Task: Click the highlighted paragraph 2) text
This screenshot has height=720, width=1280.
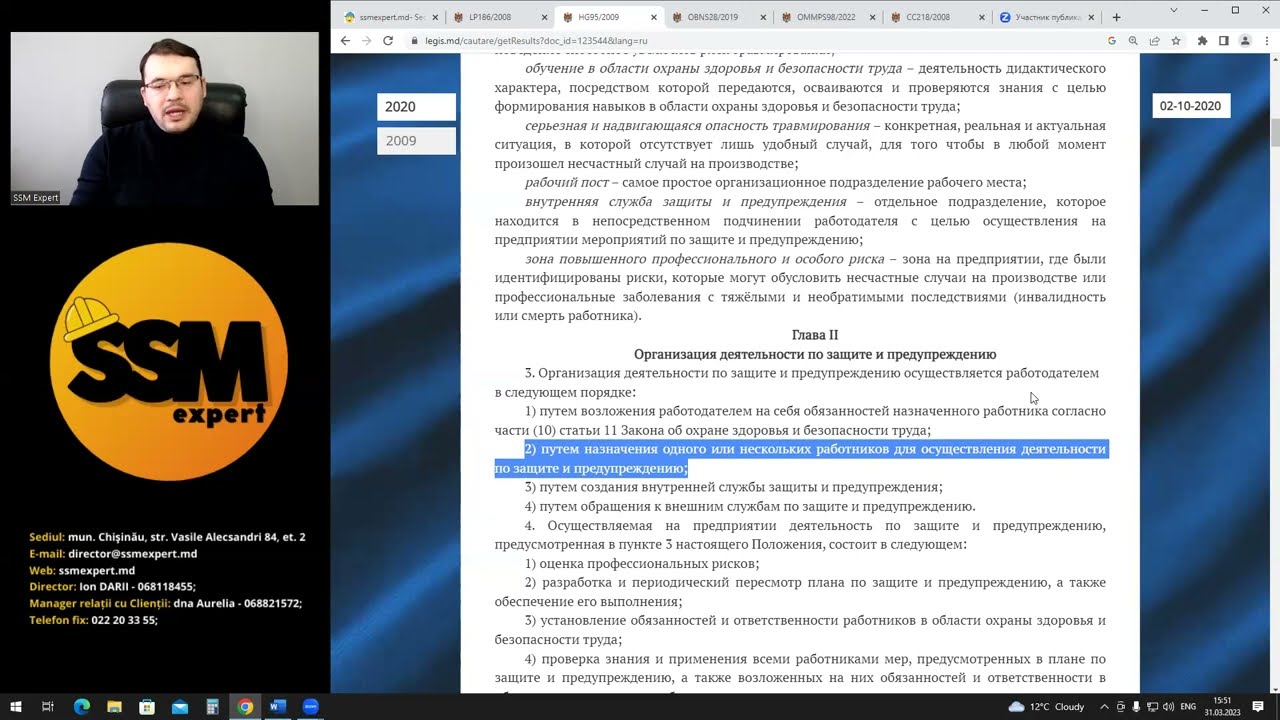Action: click(x=801, y=459)
